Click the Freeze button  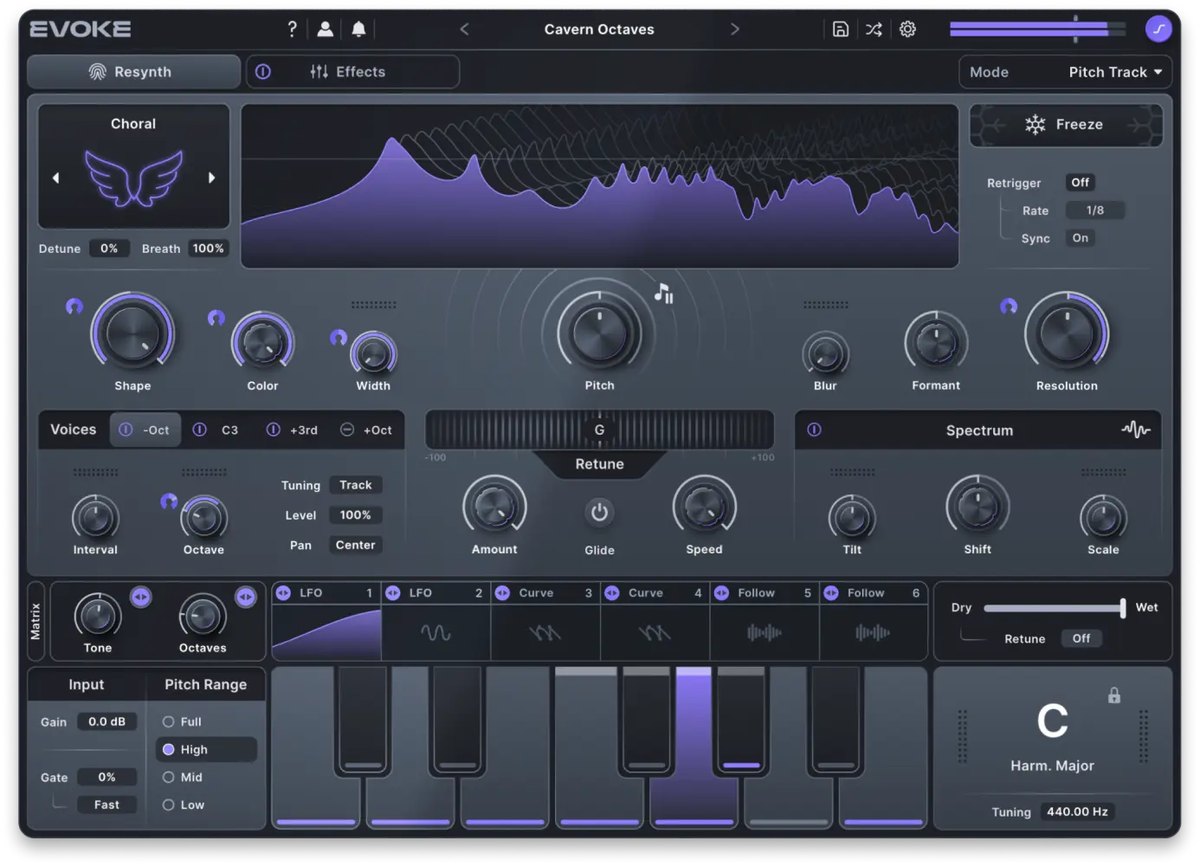(1066, 125)
